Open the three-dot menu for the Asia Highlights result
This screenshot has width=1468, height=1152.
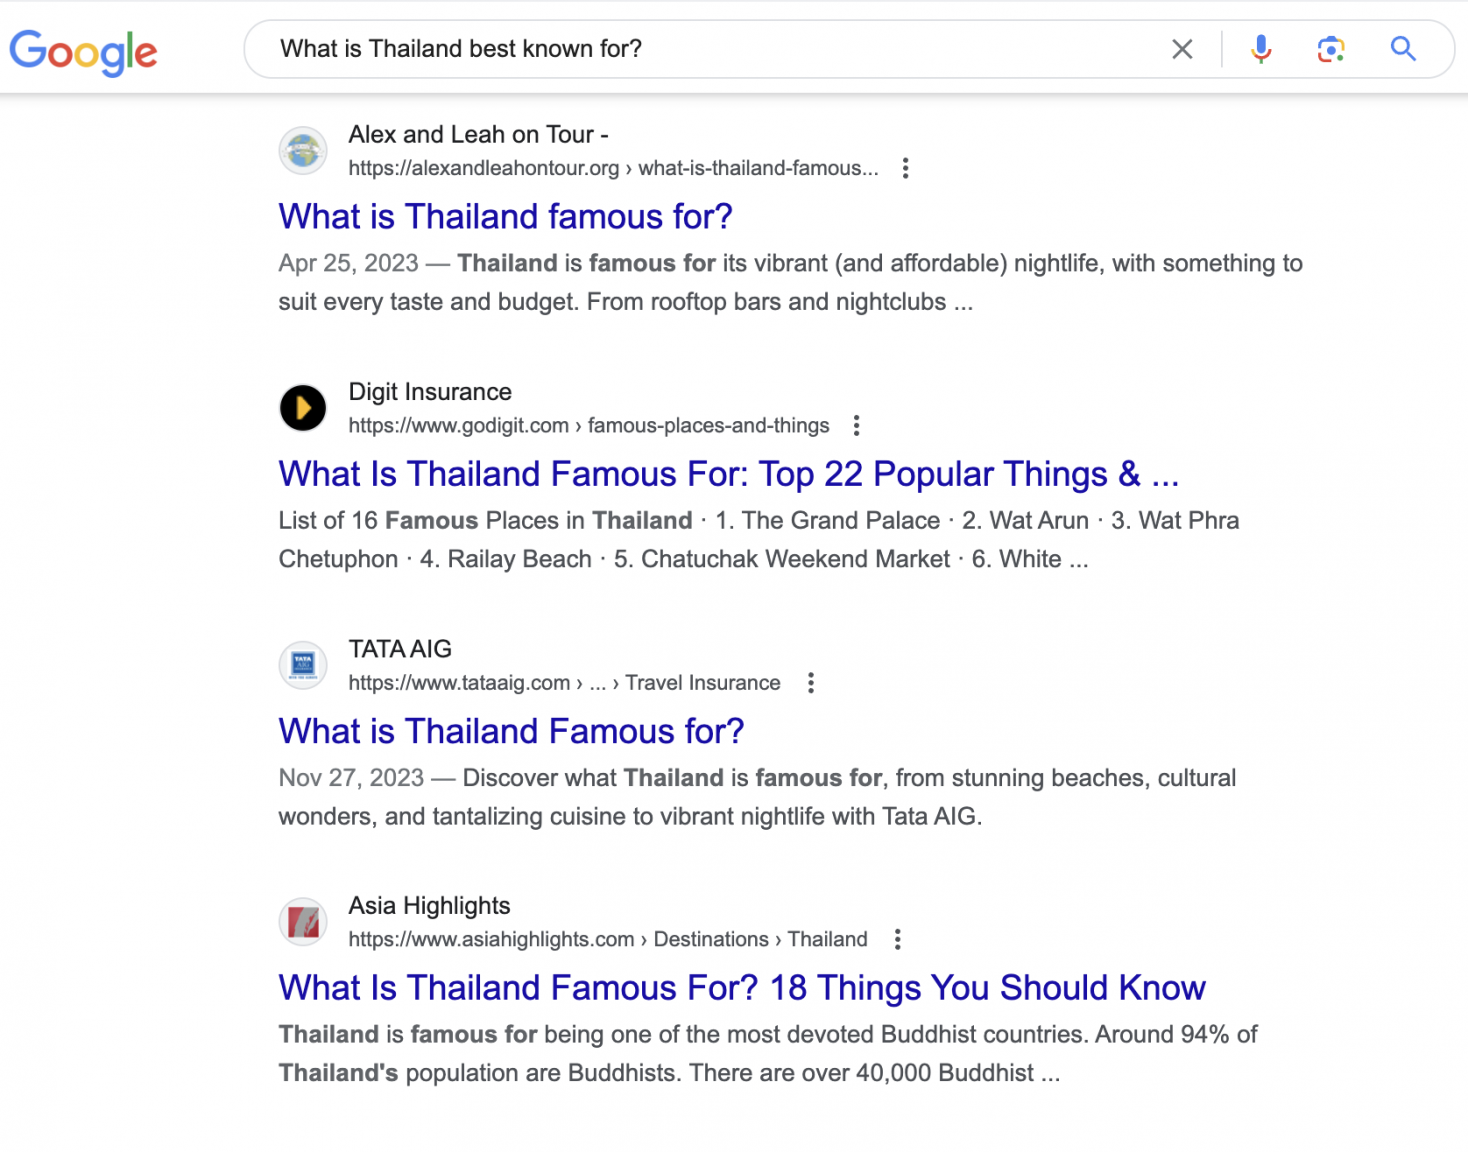[x=897, y=939]
